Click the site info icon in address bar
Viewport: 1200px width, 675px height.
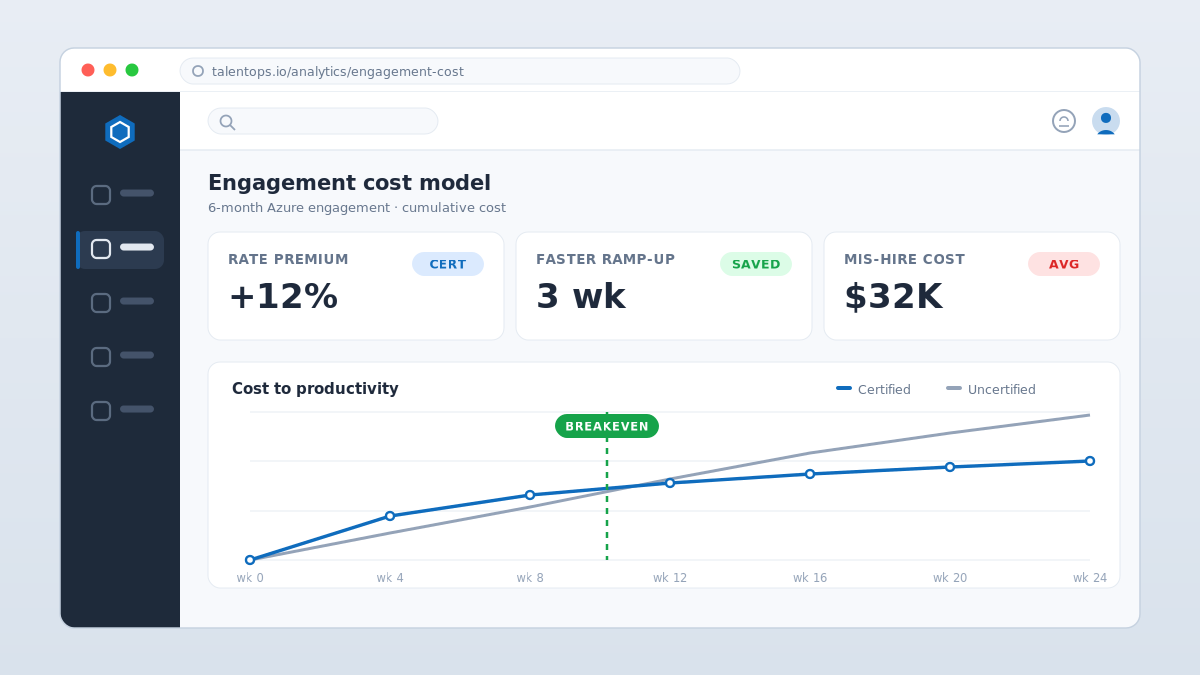point(198,71)
